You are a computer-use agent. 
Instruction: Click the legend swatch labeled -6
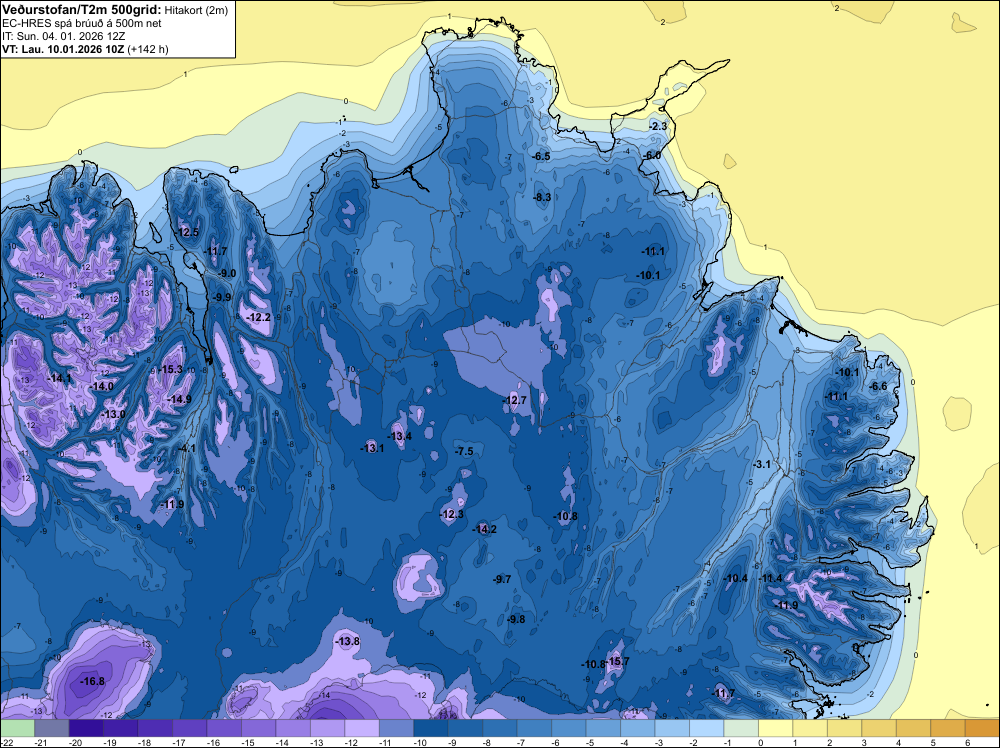coord(568,728)
